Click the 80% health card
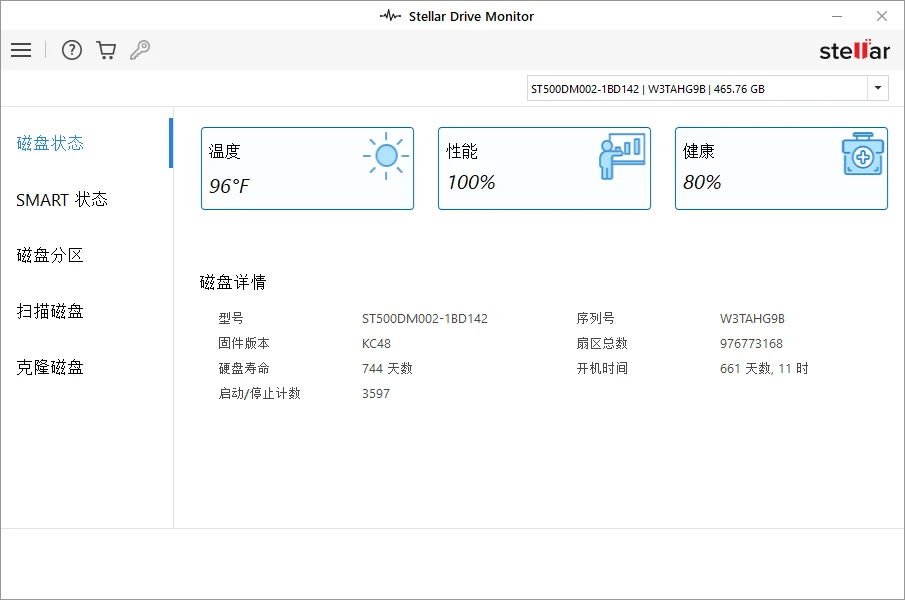 click(x=781, y=168)
